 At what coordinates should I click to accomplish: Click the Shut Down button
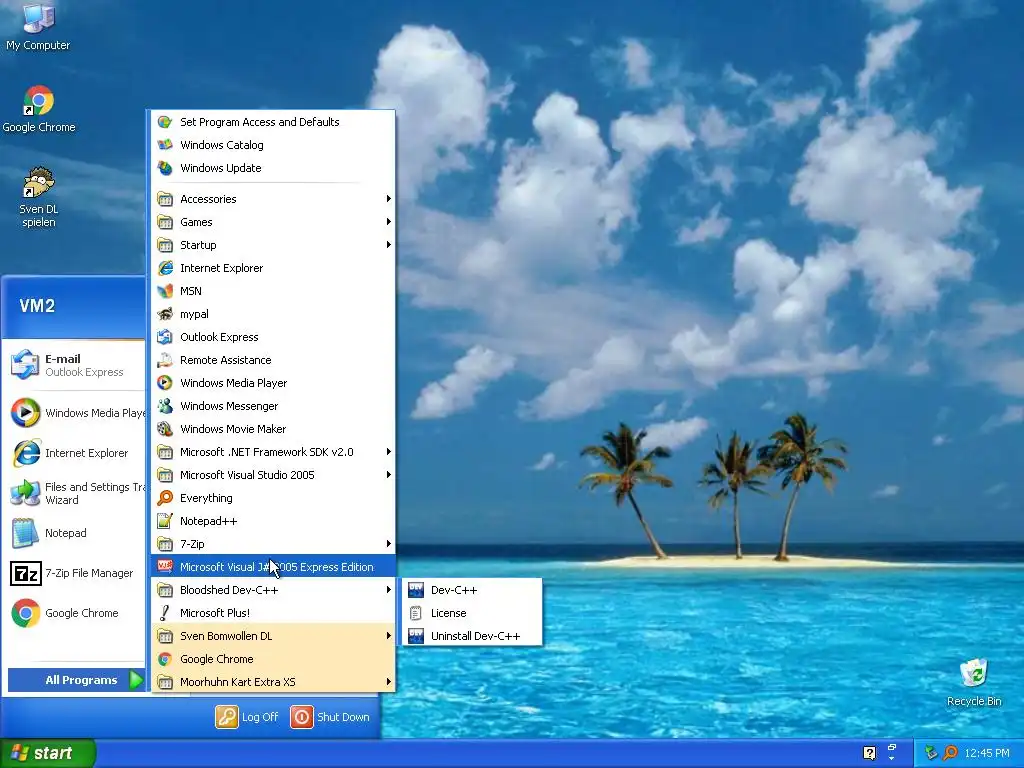[330, 716]
